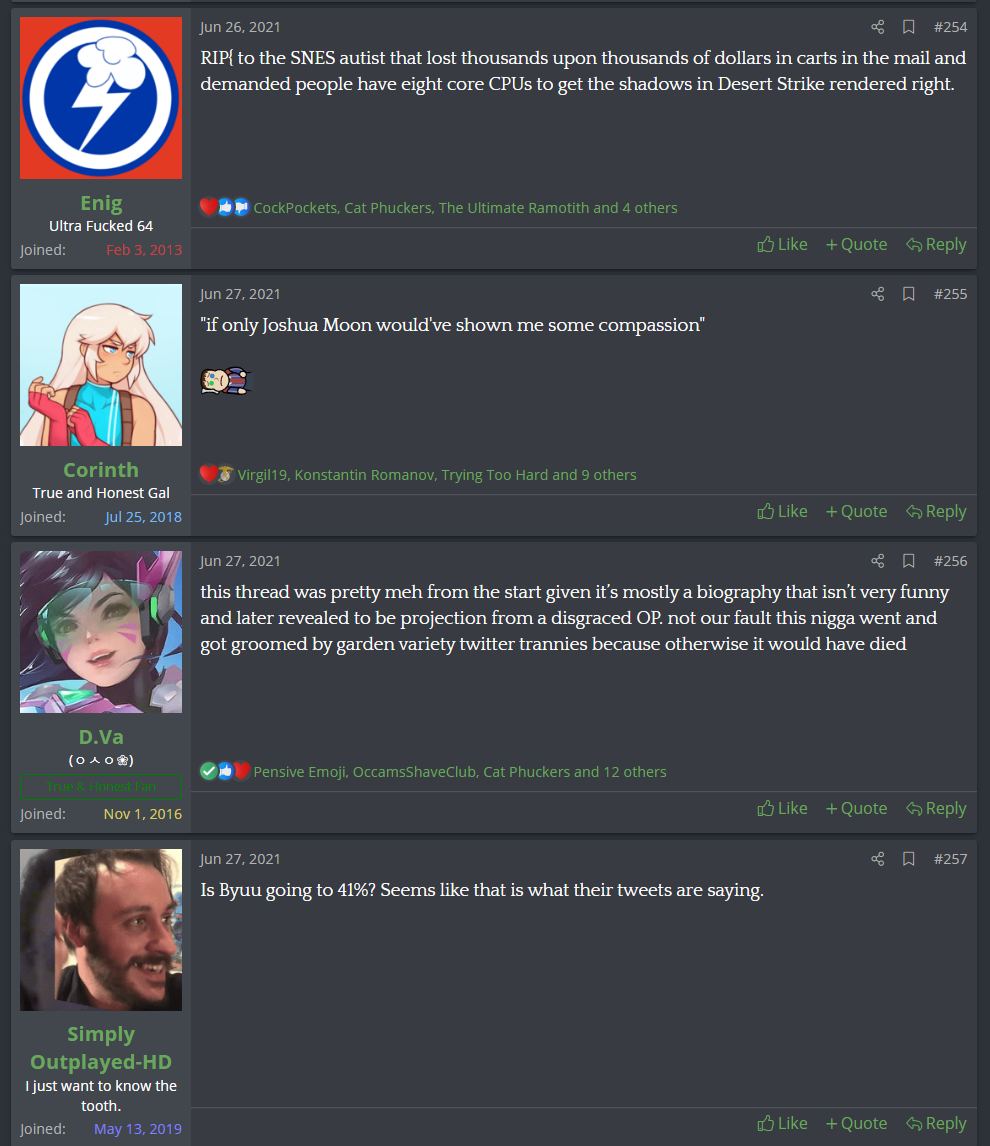Open reaction icons list on Enig's post
The image size is (990, 1146).
pos(224,208)
